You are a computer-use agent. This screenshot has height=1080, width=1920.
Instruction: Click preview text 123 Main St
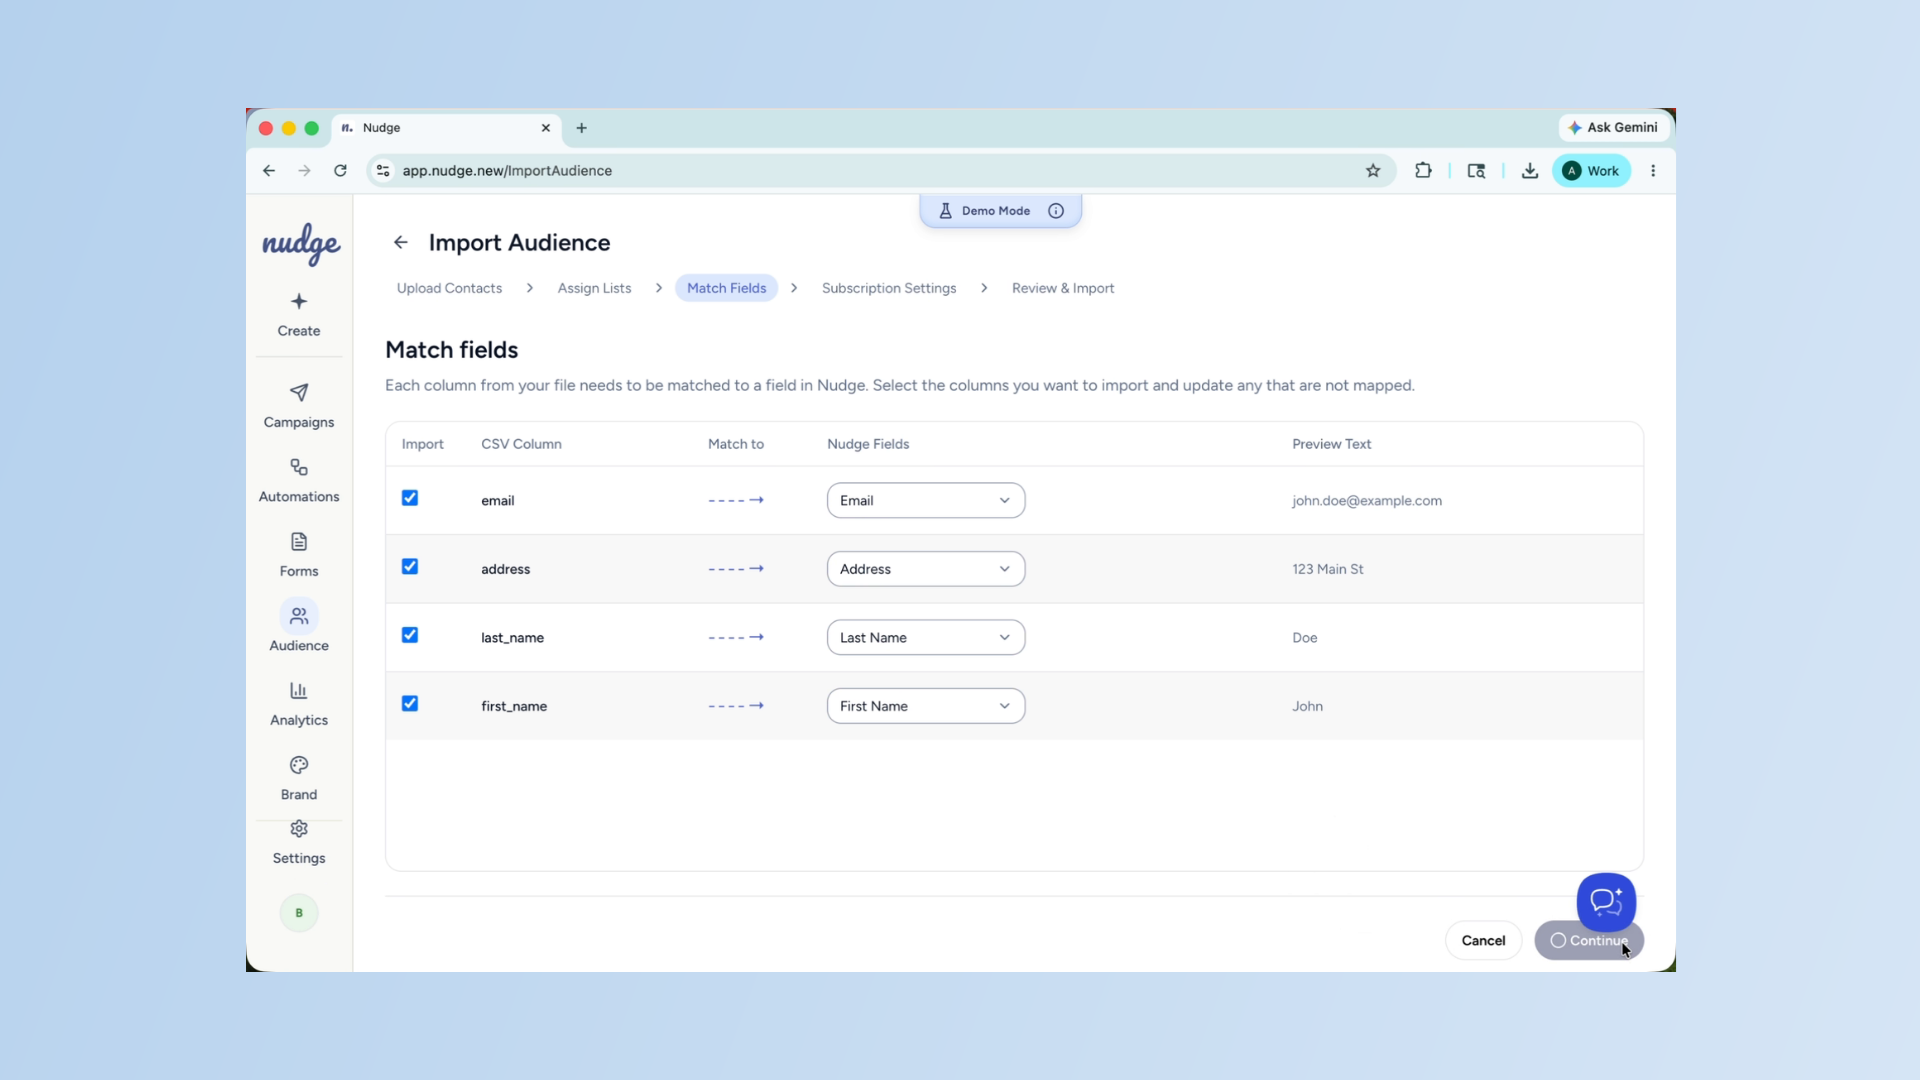point(1327,569)
